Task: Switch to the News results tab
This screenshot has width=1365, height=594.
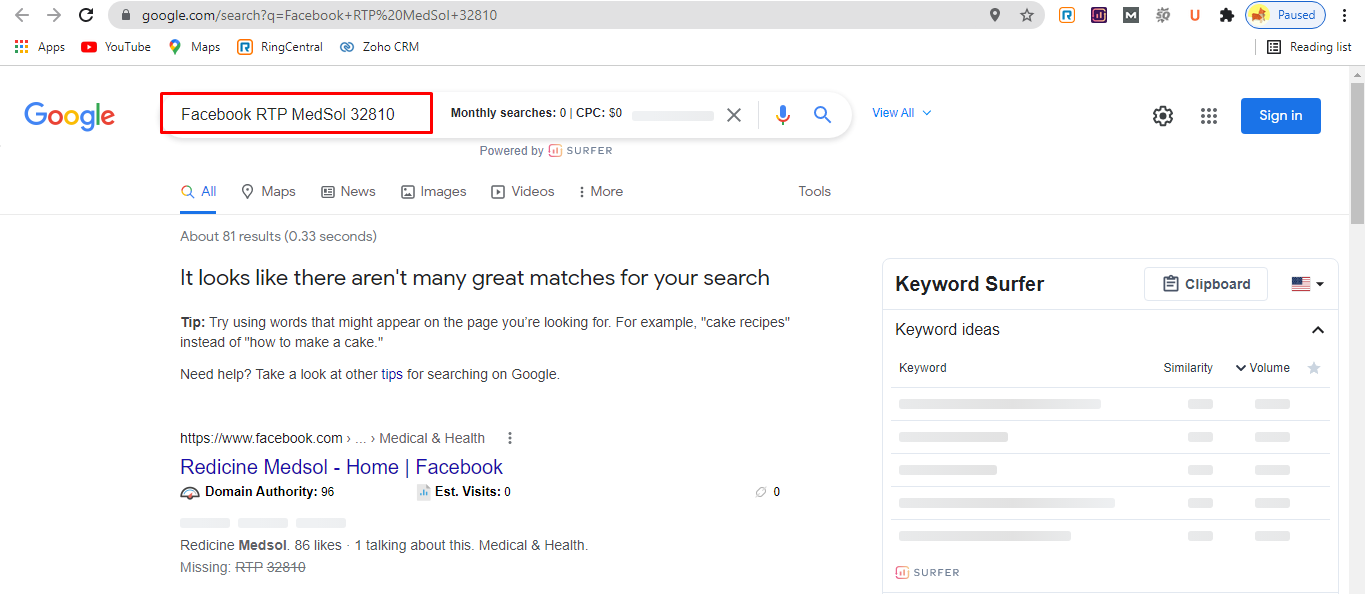Action: pos(348,192)
